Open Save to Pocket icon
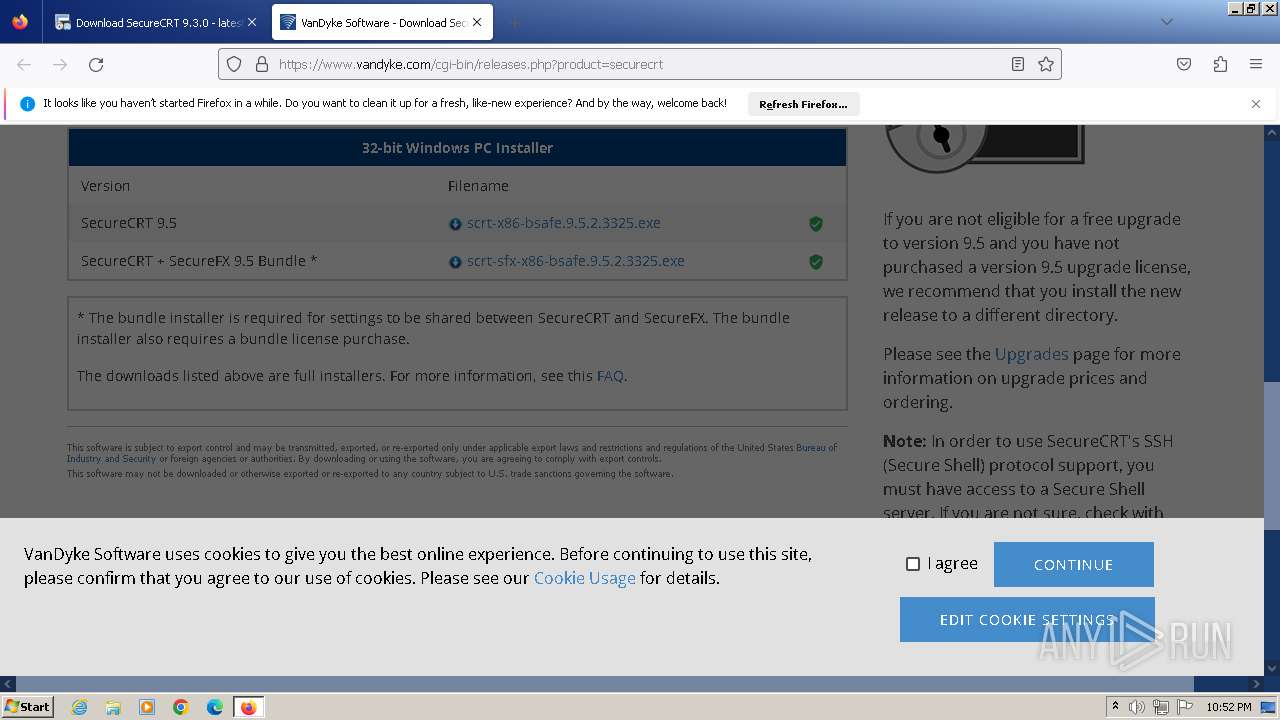 coord(1184,64)
